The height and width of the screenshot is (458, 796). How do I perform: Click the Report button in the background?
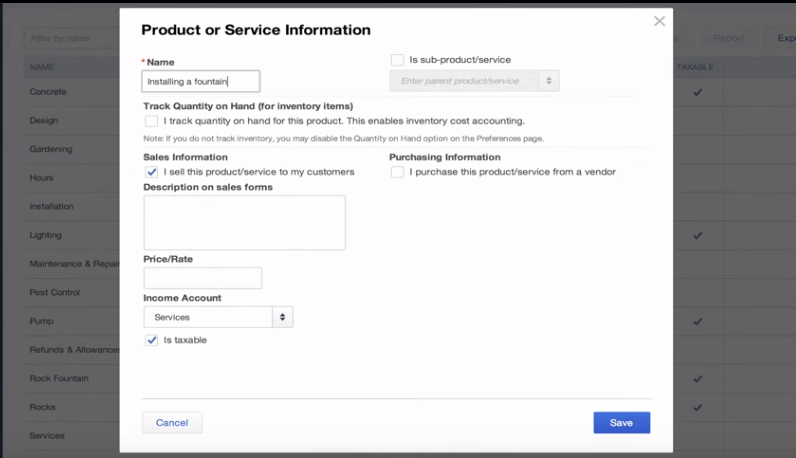(x=728, y=38)
